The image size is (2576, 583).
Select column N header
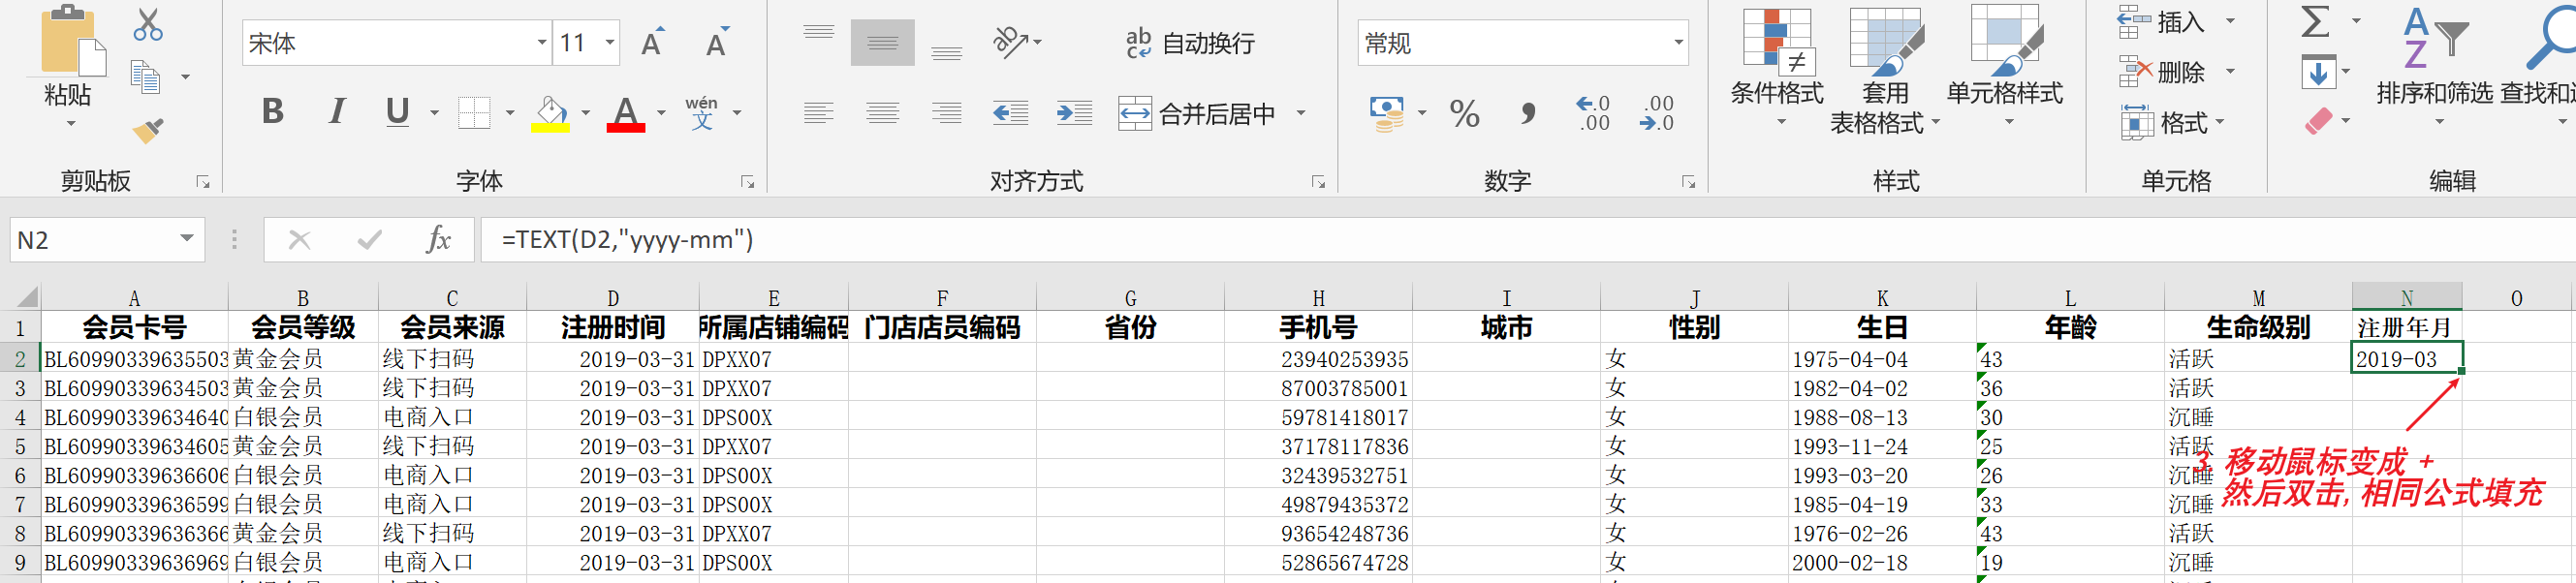2406,298
